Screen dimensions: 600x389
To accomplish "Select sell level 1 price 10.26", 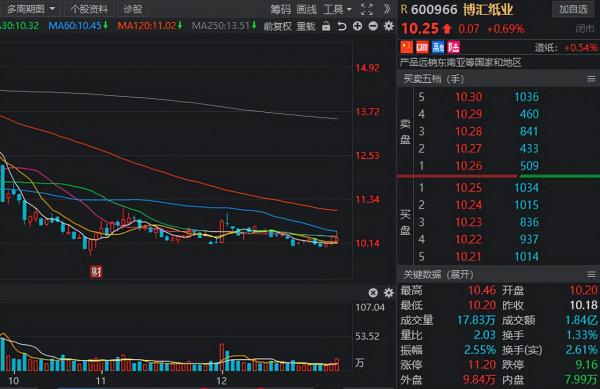I will pyautogui.click(x=469, y=166).
